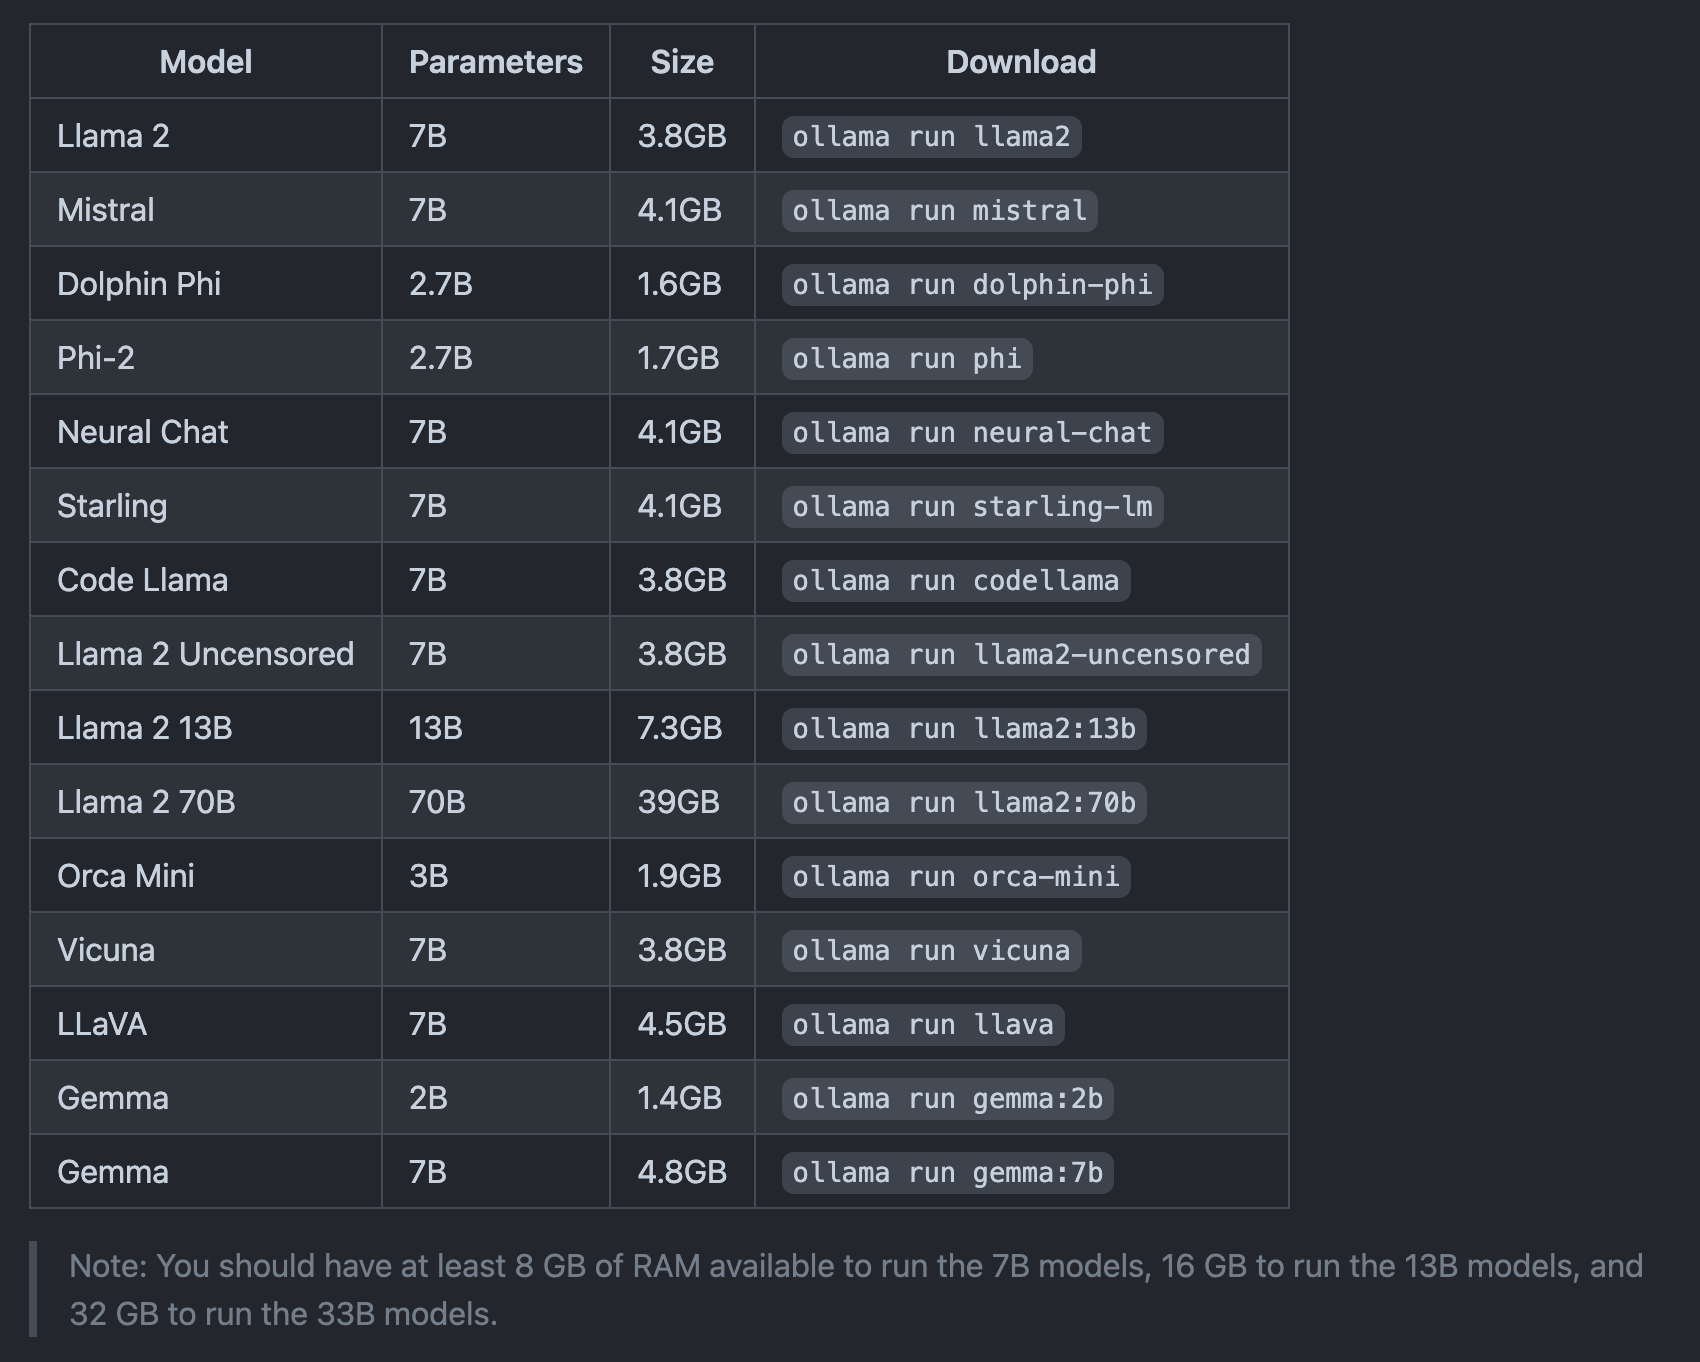The image size is (1700, 1362).
Task: Select the 'ollama run llama2-uncensored' command
Action: (x=1021, y=654)
